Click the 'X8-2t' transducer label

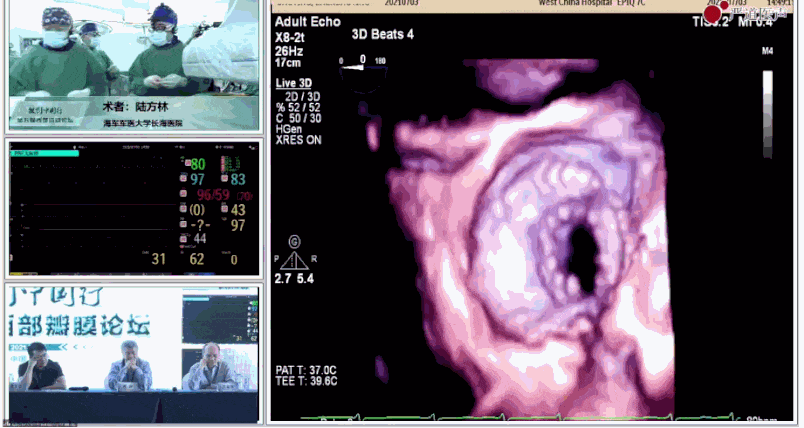coord(291,38)
